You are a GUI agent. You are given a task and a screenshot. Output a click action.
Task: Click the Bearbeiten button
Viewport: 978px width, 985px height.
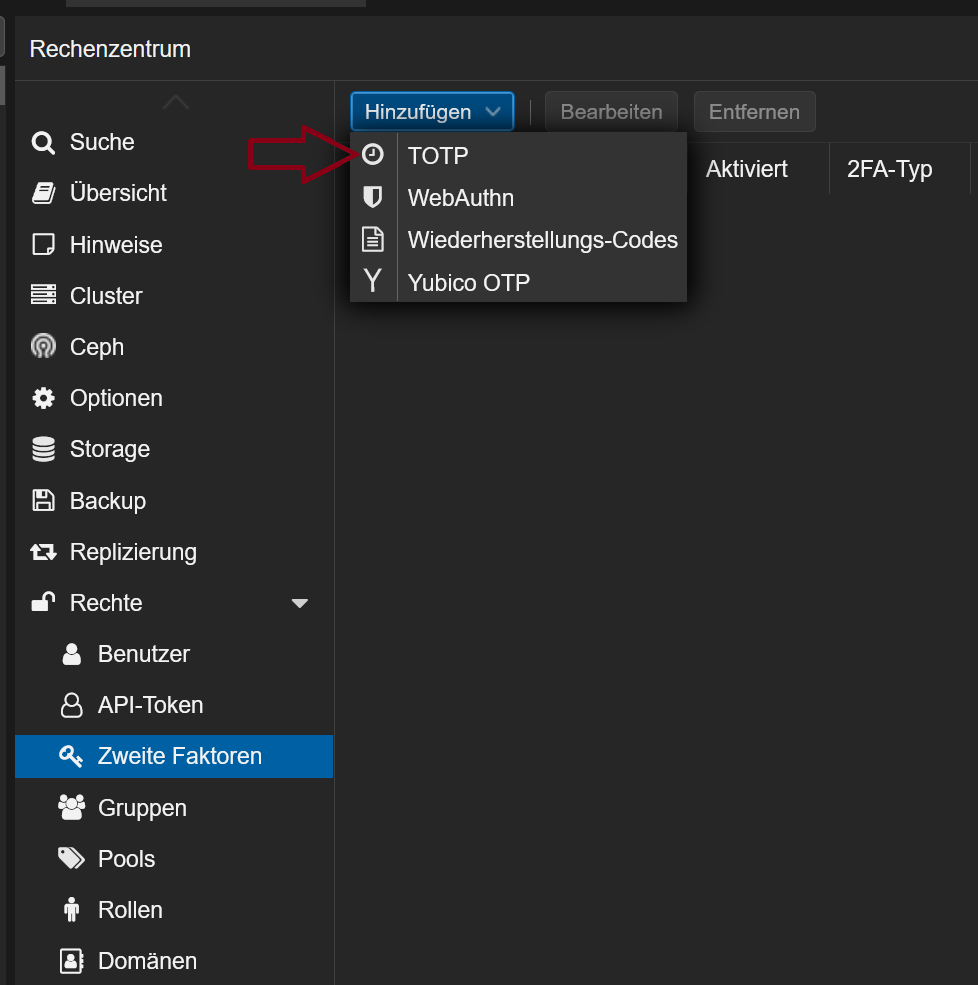[611, 111]
